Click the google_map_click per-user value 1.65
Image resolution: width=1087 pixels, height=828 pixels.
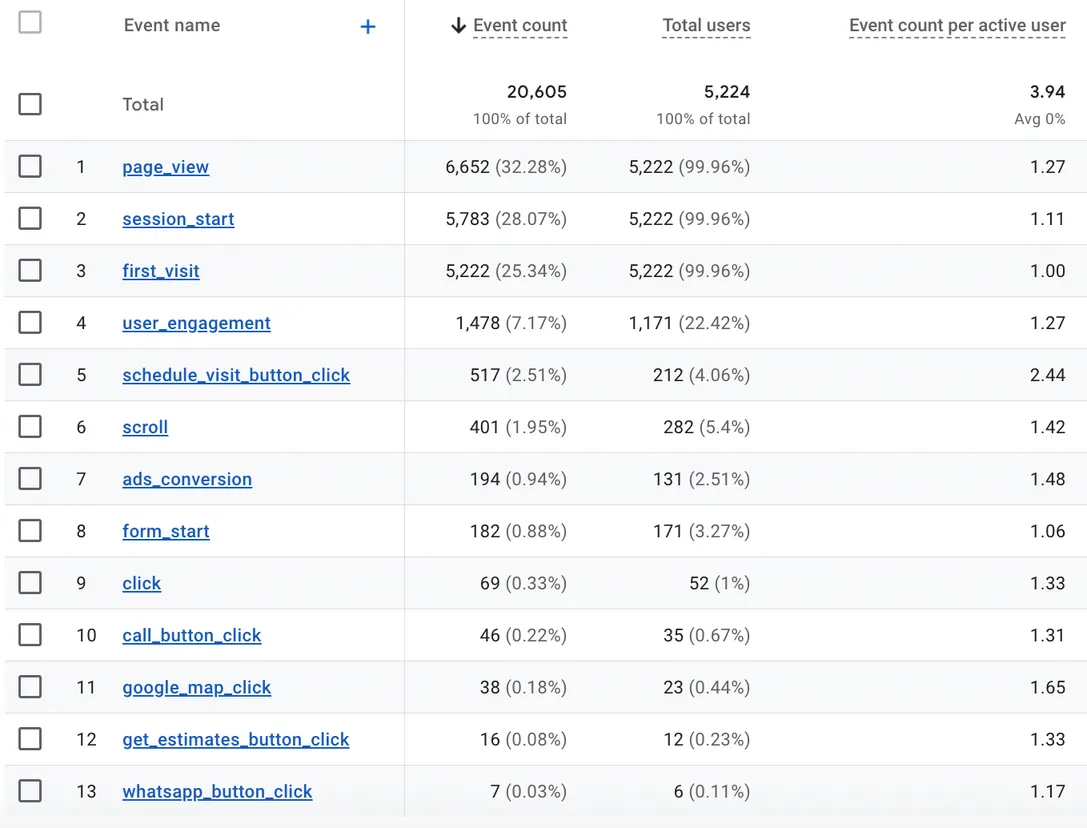1047,687
